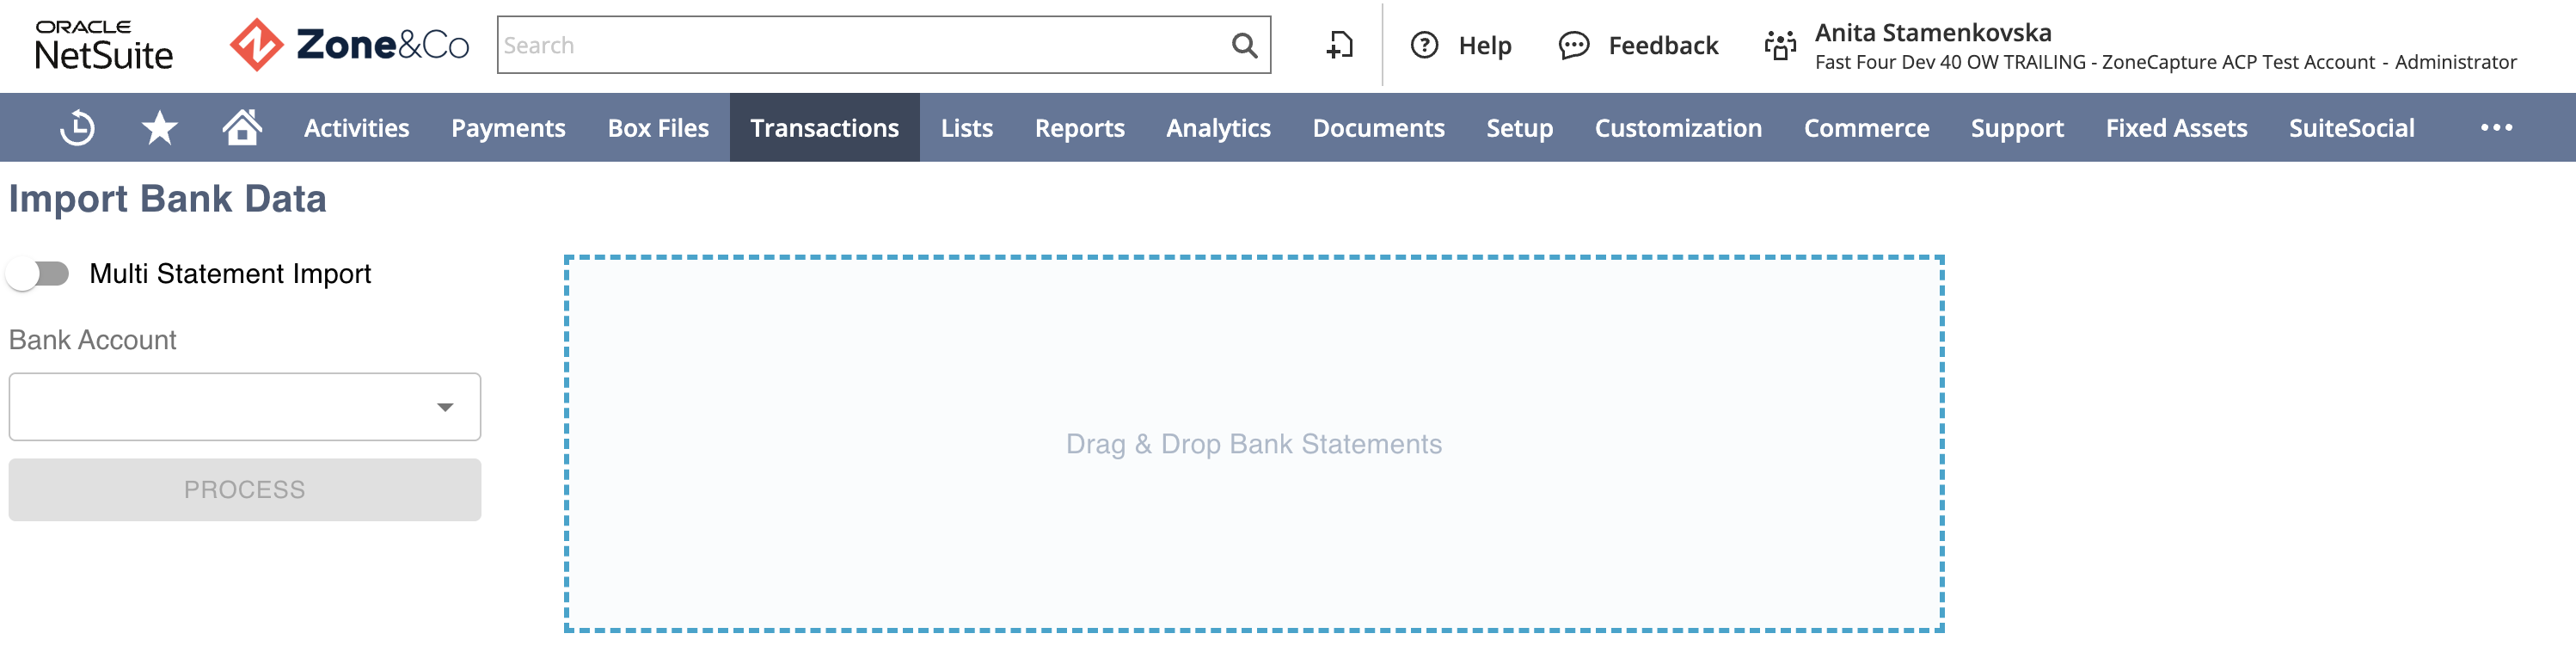This screenshot has height=652, width=2576.
Task: Expand more menus with ellipsis icon
Action: pyautogui.click(x=2496, y=127)
